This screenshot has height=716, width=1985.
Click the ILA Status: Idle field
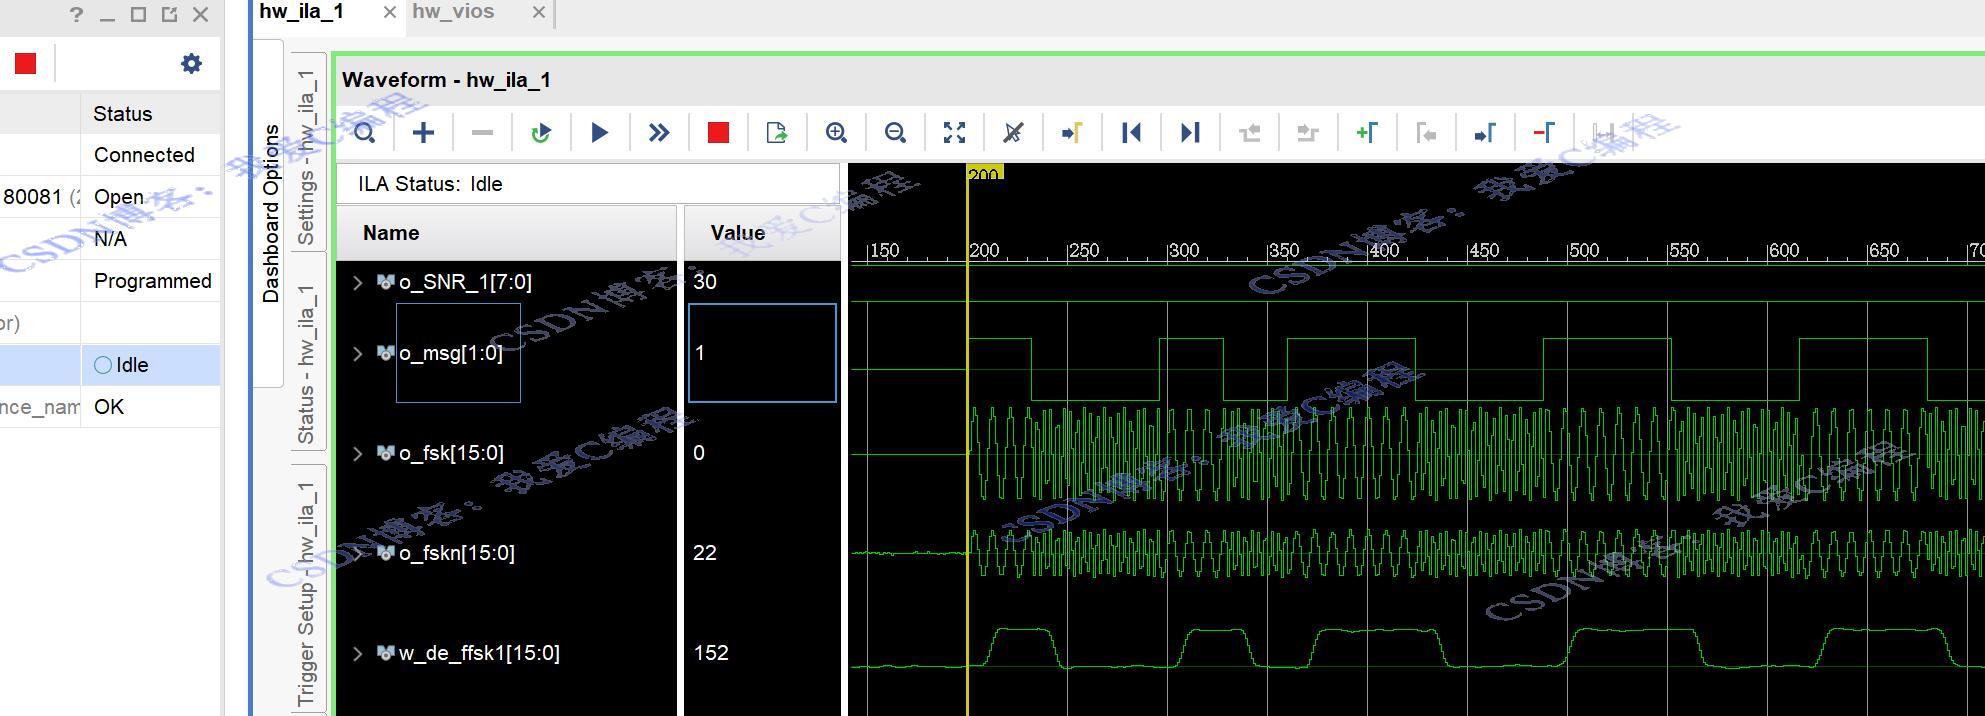click(x=588, y=184)
